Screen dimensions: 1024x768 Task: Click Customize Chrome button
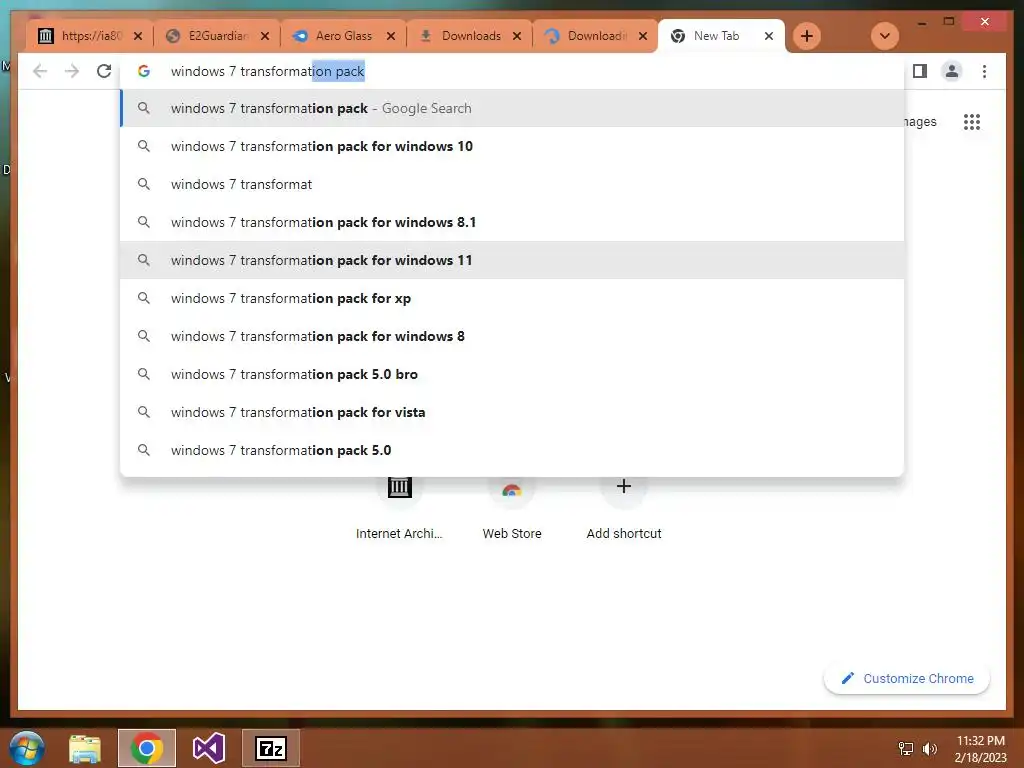pyautogui.click(x=907, y=679)
